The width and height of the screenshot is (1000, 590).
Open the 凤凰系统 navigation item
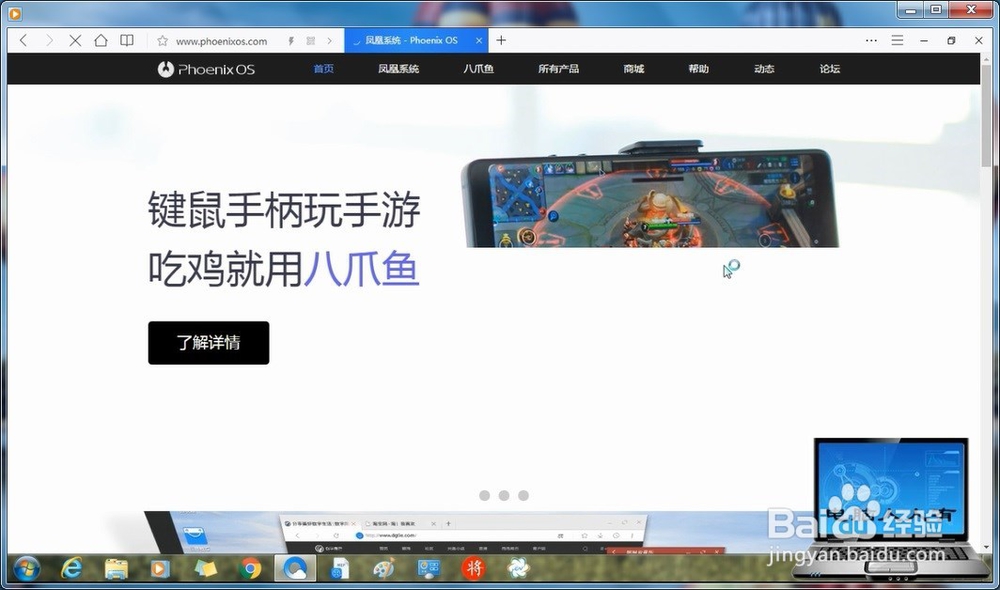pos(398,69)
